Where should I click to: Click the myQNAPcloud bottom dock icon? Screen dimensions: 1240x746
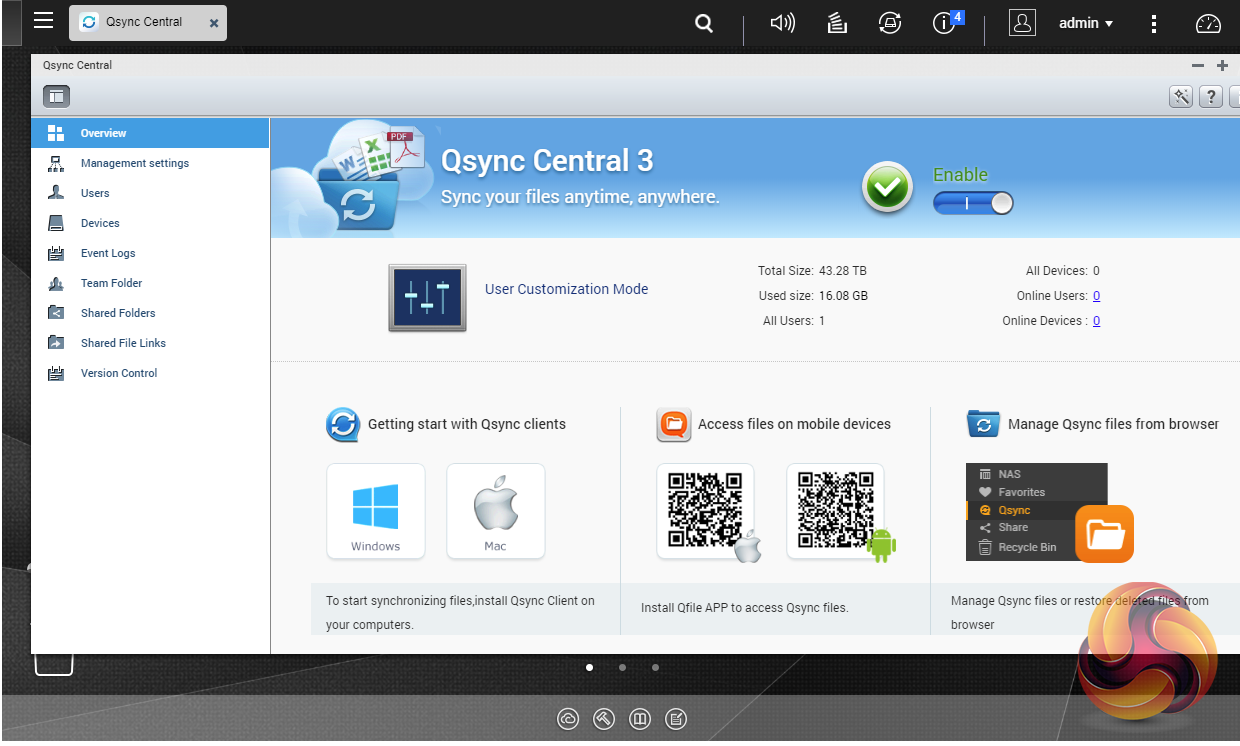[x=568, y=718]
